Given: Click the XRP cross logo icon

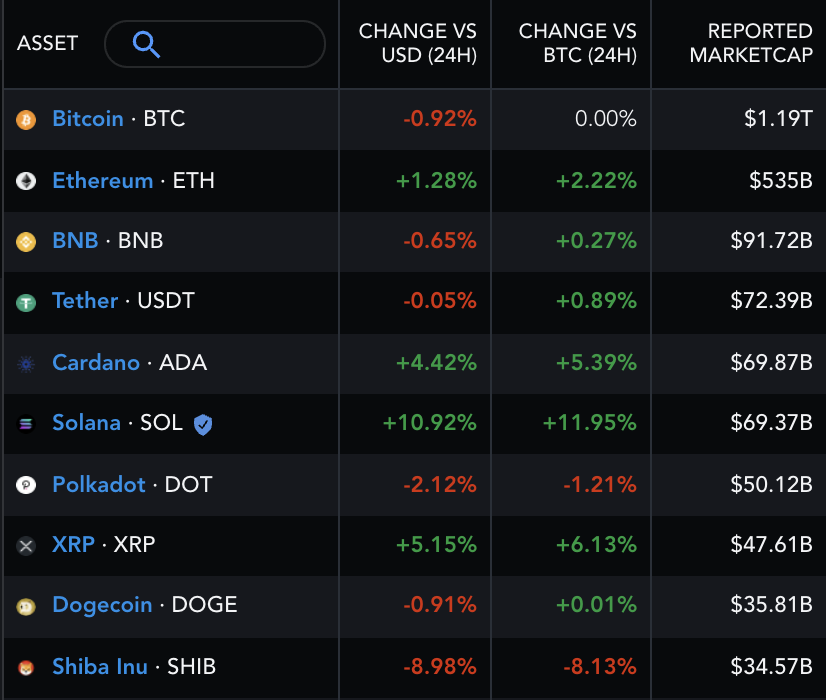Looking at the screenshot, I should 26,546.
